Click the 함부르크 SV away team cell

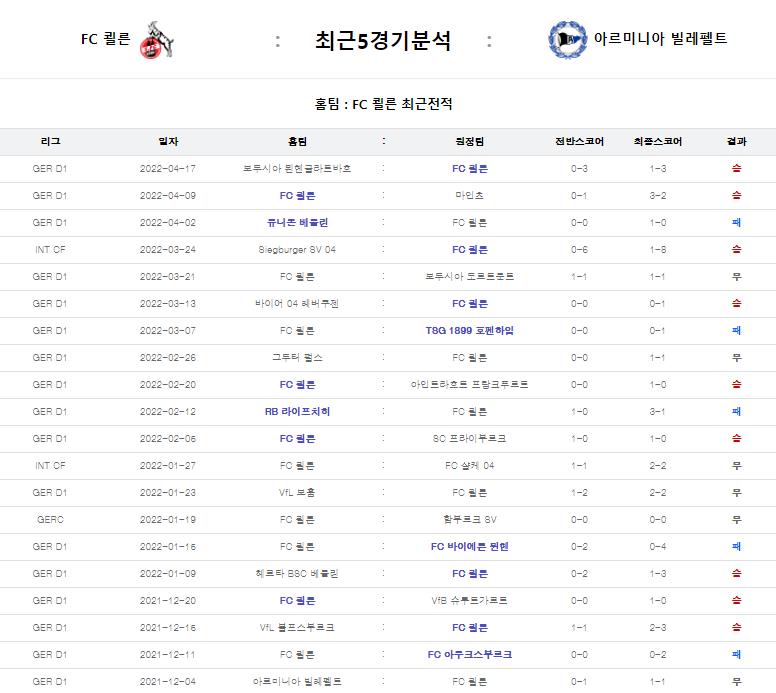(x=470, y=519)
